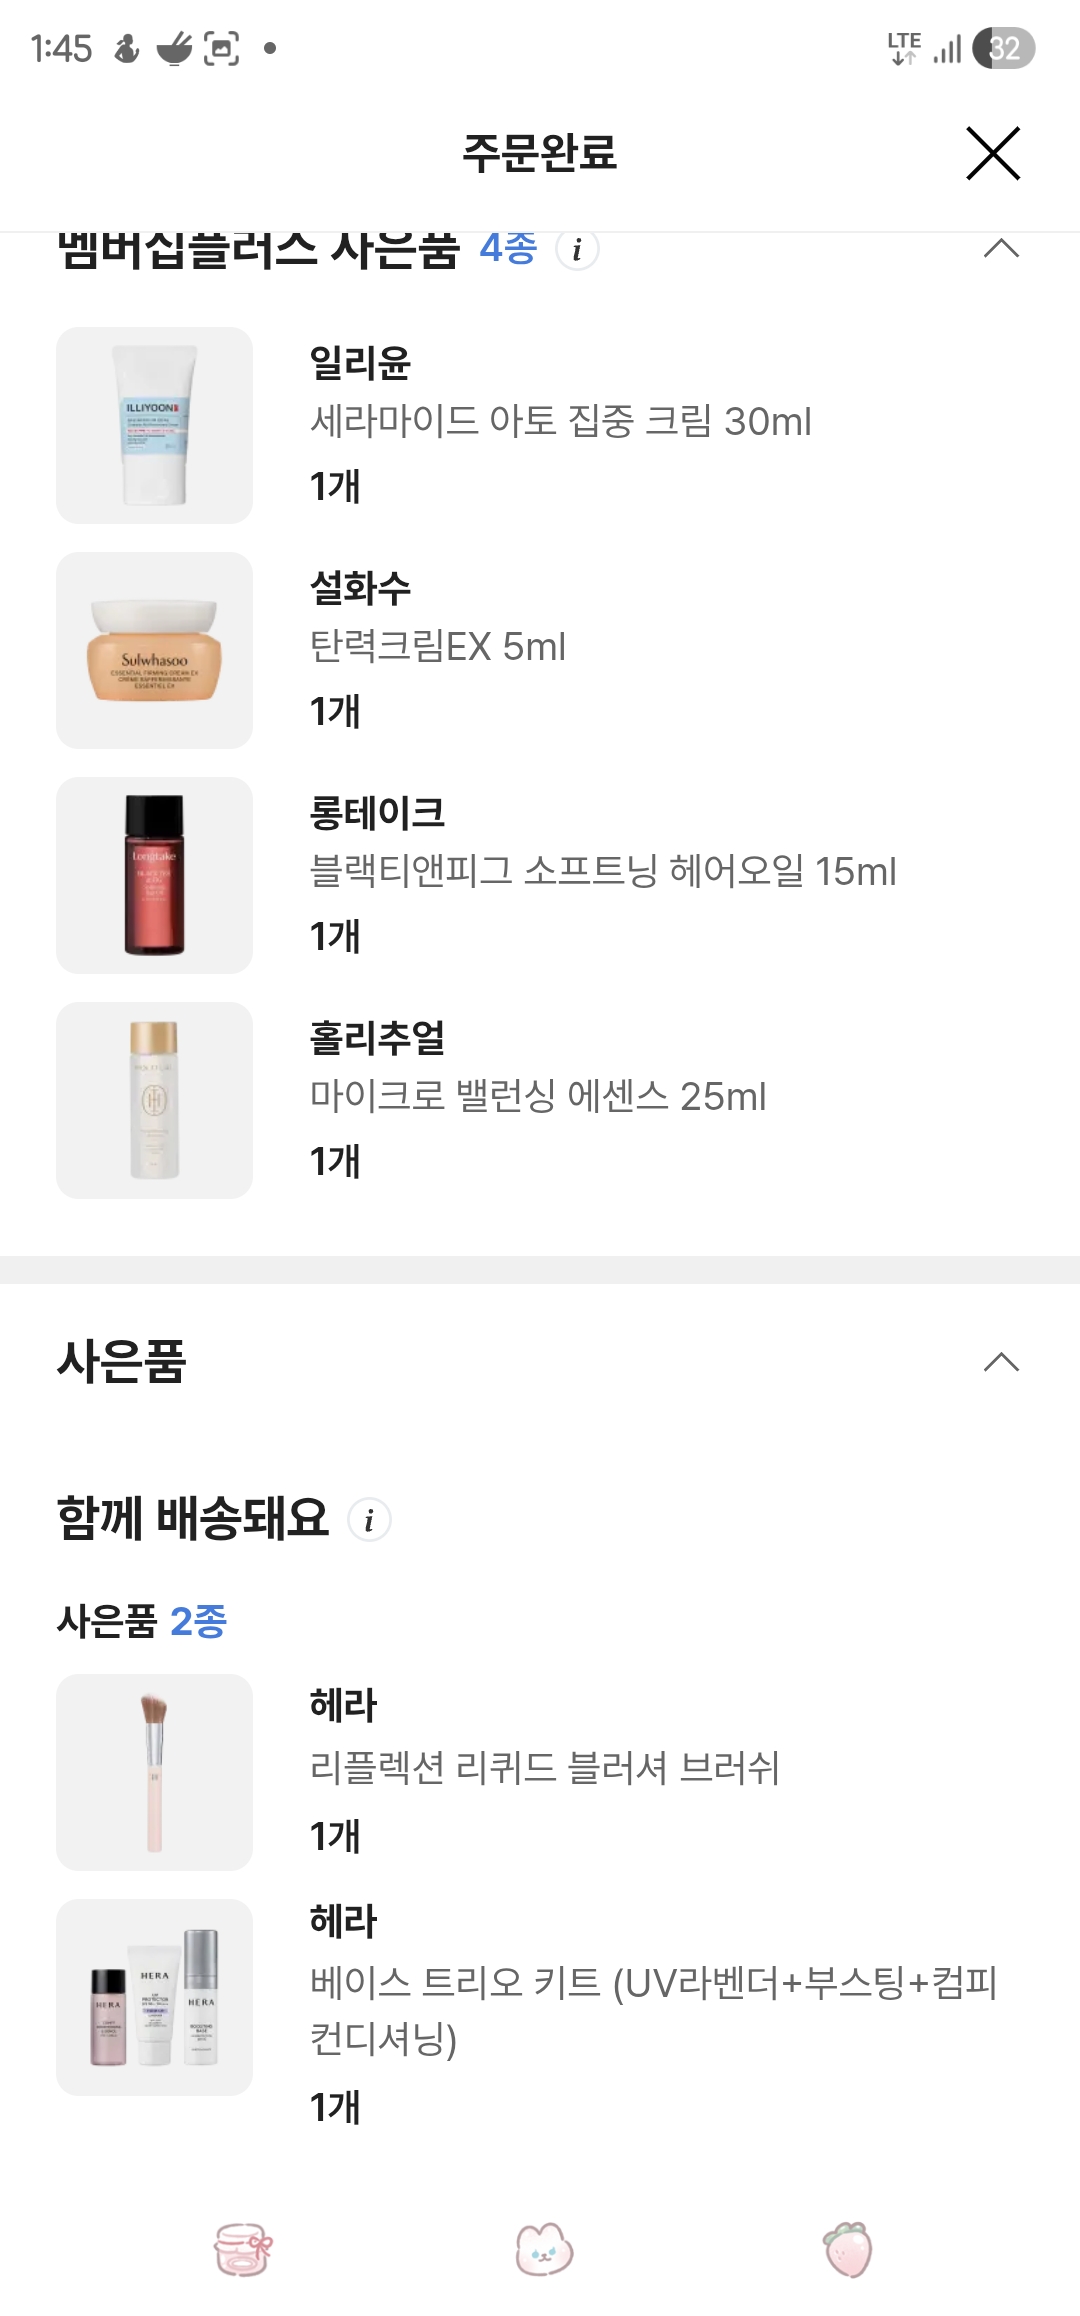Collapse the 멤버십플러스 사은품 section
Screen dimensions: 1080x2316
[x=1000, y=249]
